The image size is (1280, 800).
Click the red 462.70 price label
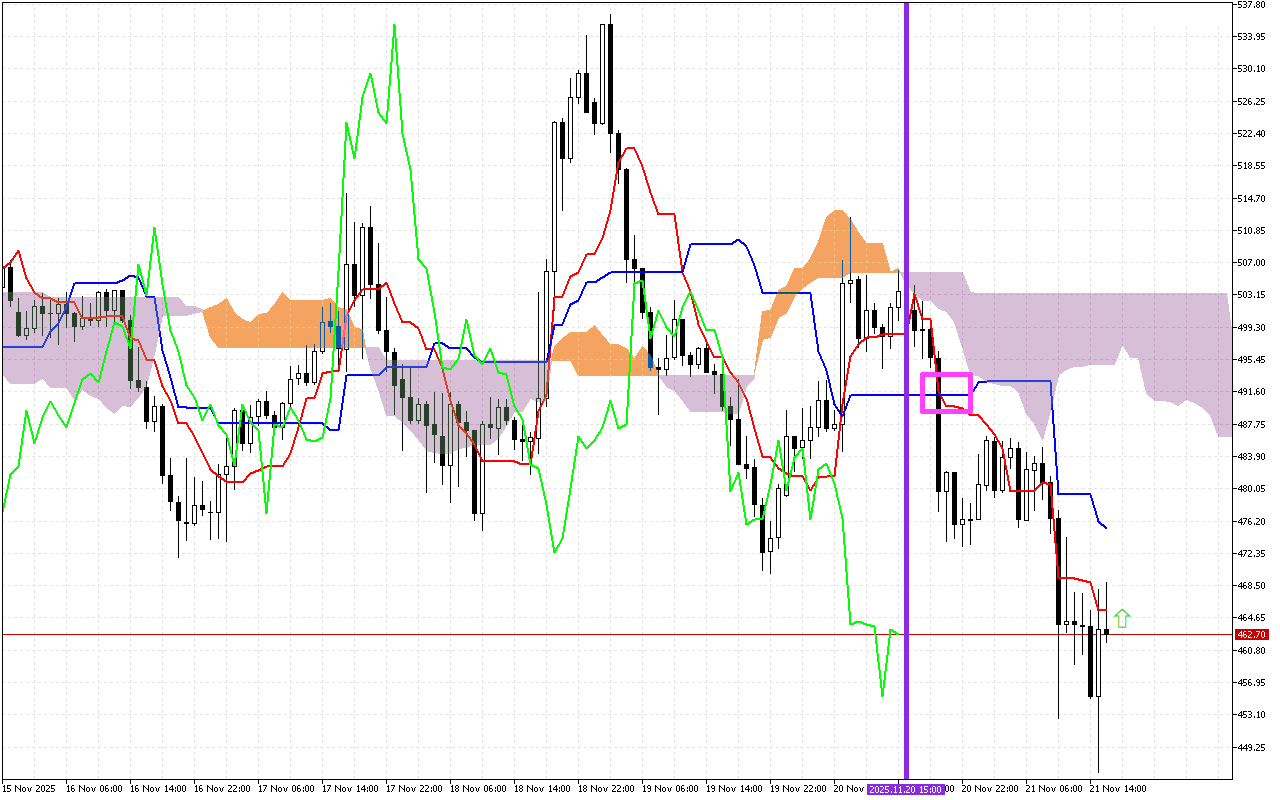1251,634
